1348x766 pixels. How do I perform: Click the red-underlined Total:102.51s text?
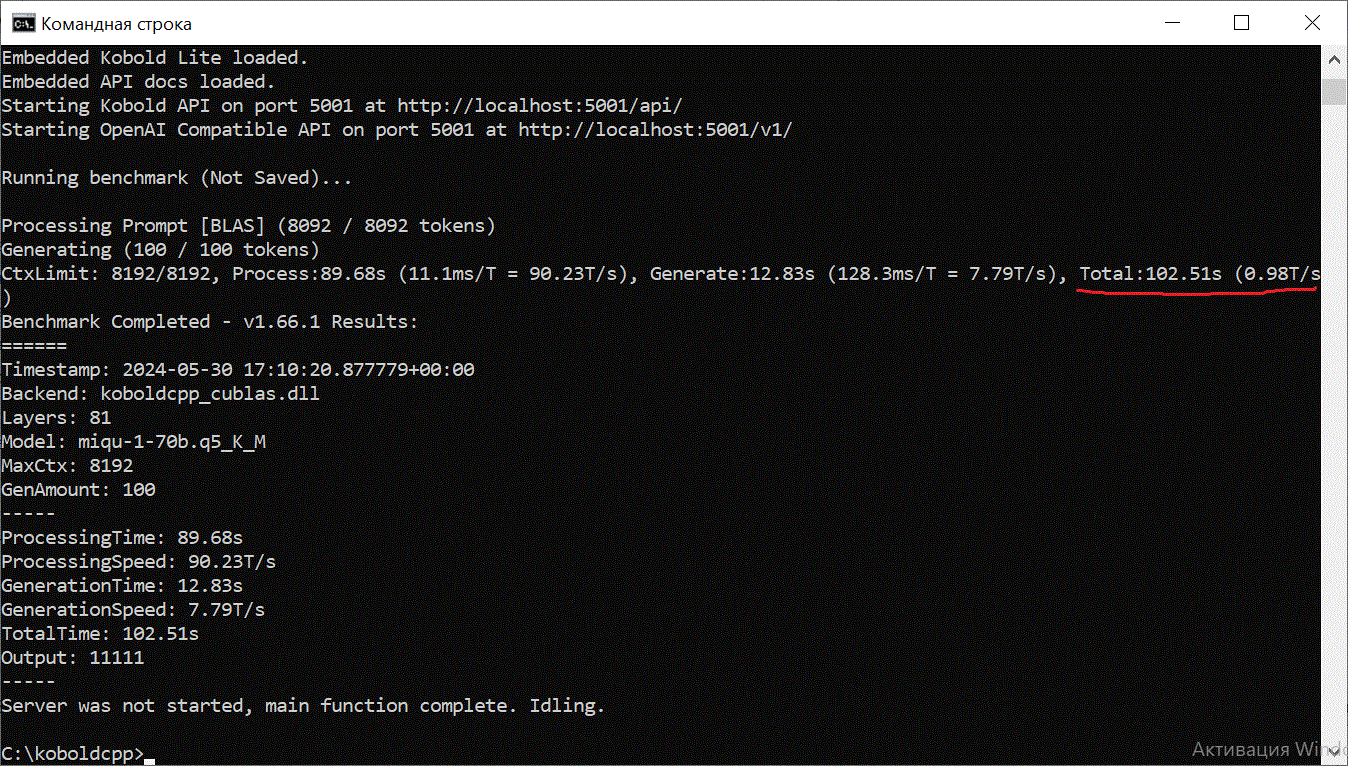[1150, 274]
